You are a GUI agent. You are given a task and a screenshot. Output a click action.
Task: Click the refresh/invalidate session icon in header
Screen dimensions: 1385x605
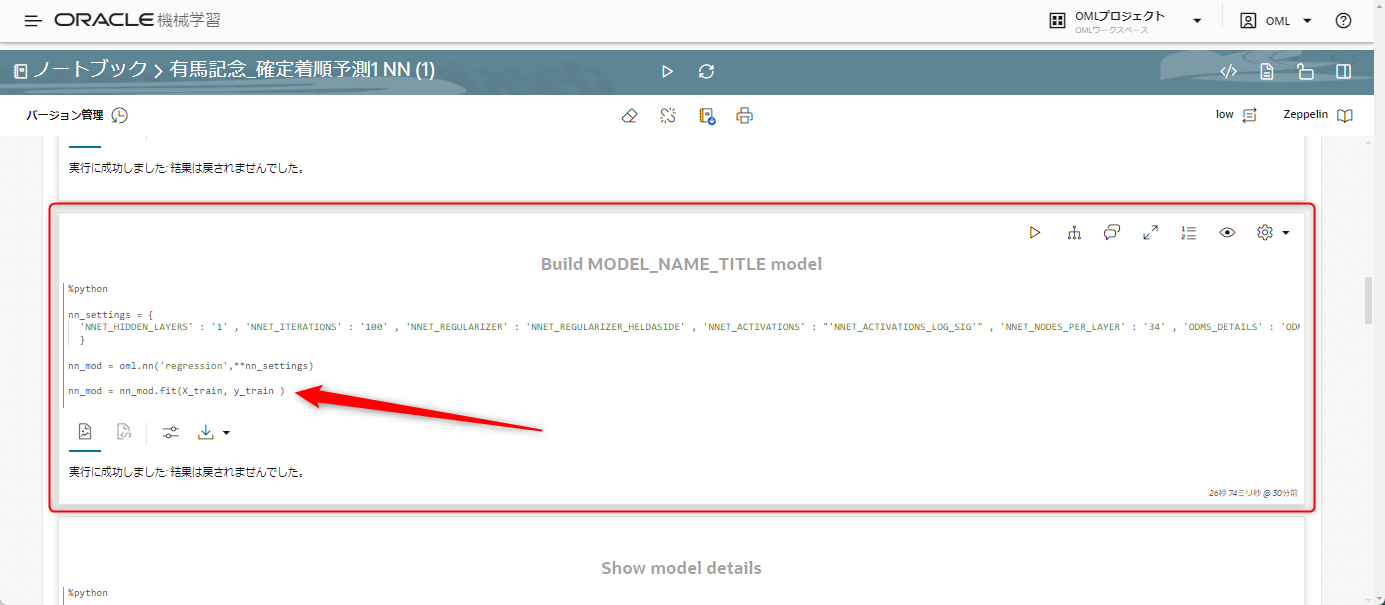[x=706, y=71]
